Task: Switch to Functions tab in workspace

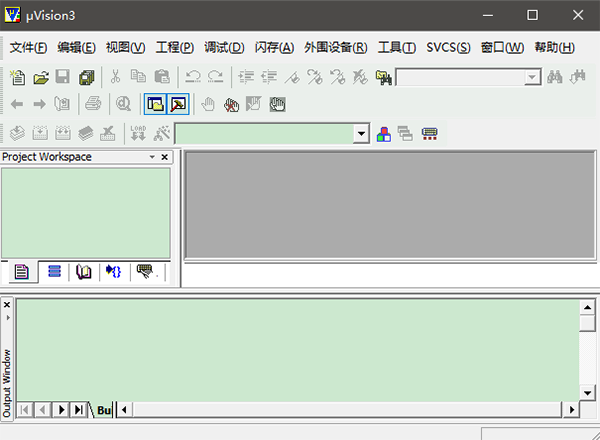Action: click(113, 272)
